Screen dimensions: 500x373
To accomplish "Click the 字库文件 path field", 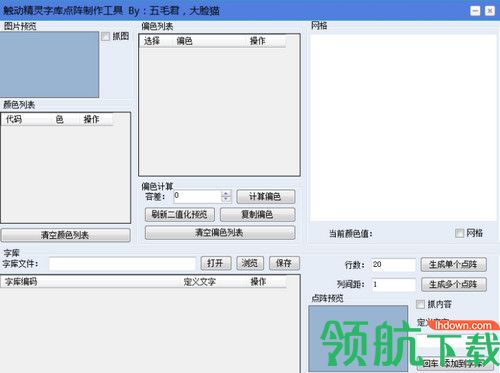I will [122, 264].
